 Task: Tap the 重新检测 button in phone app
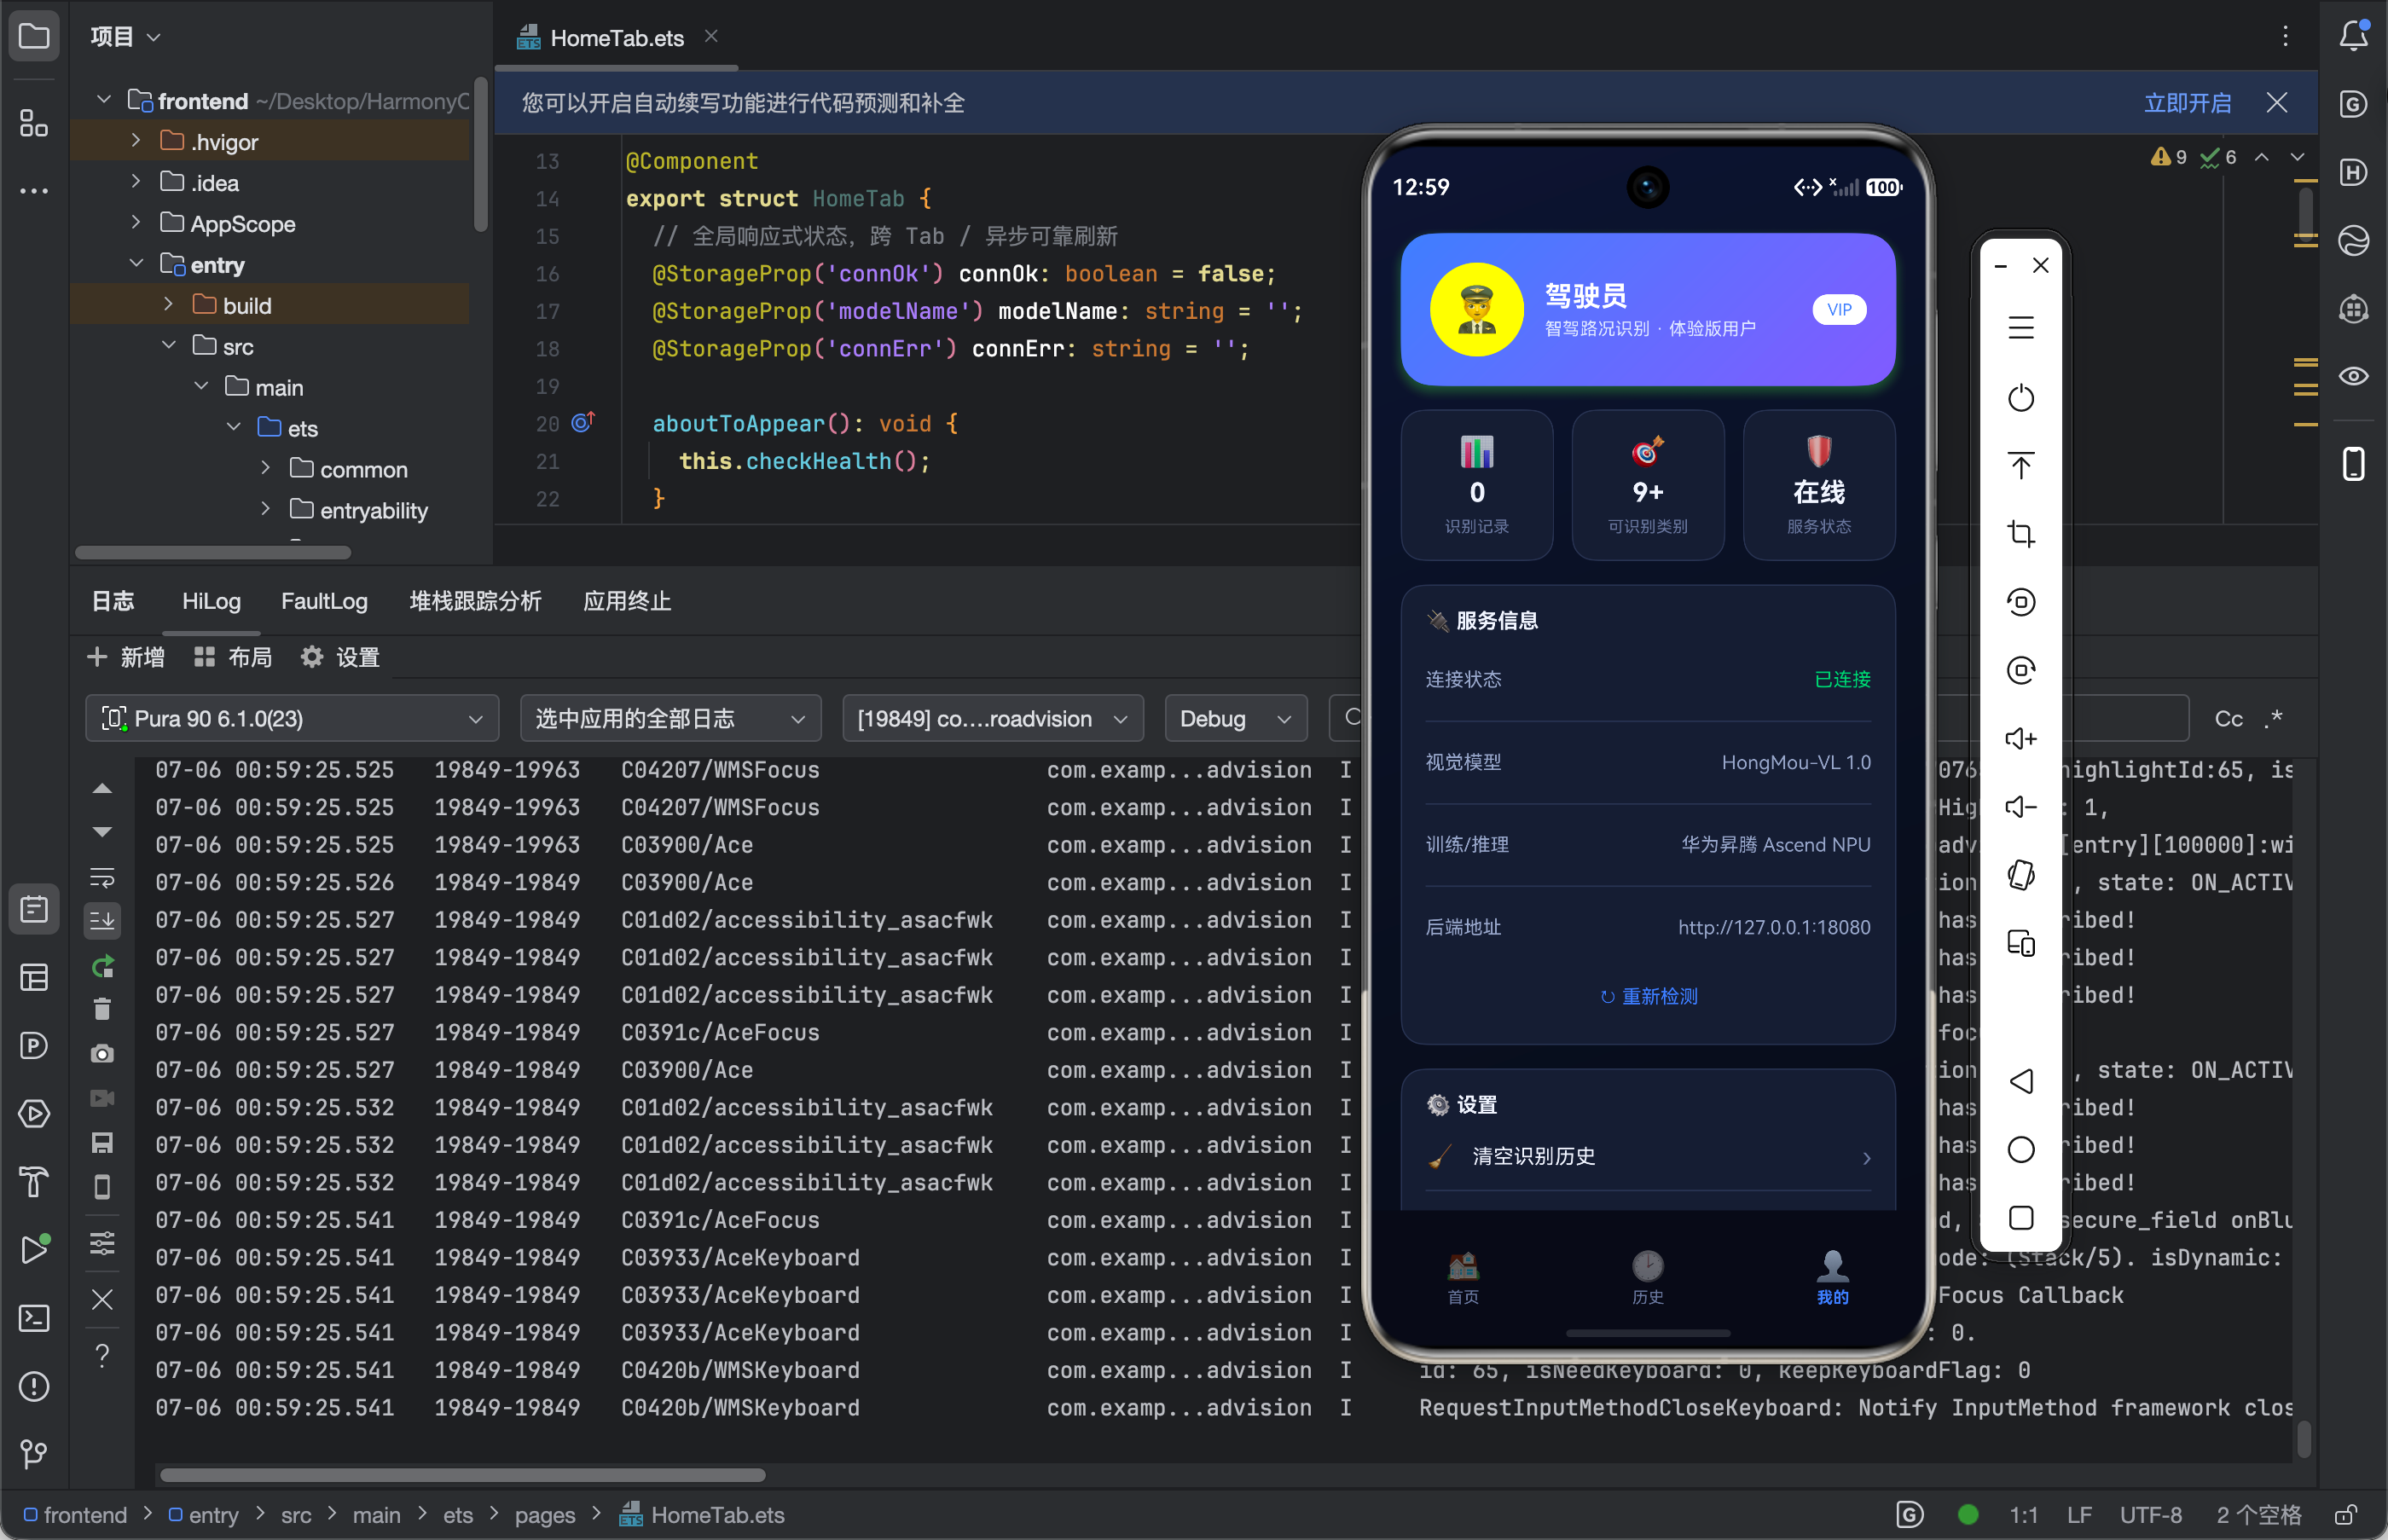(1648, 996)
